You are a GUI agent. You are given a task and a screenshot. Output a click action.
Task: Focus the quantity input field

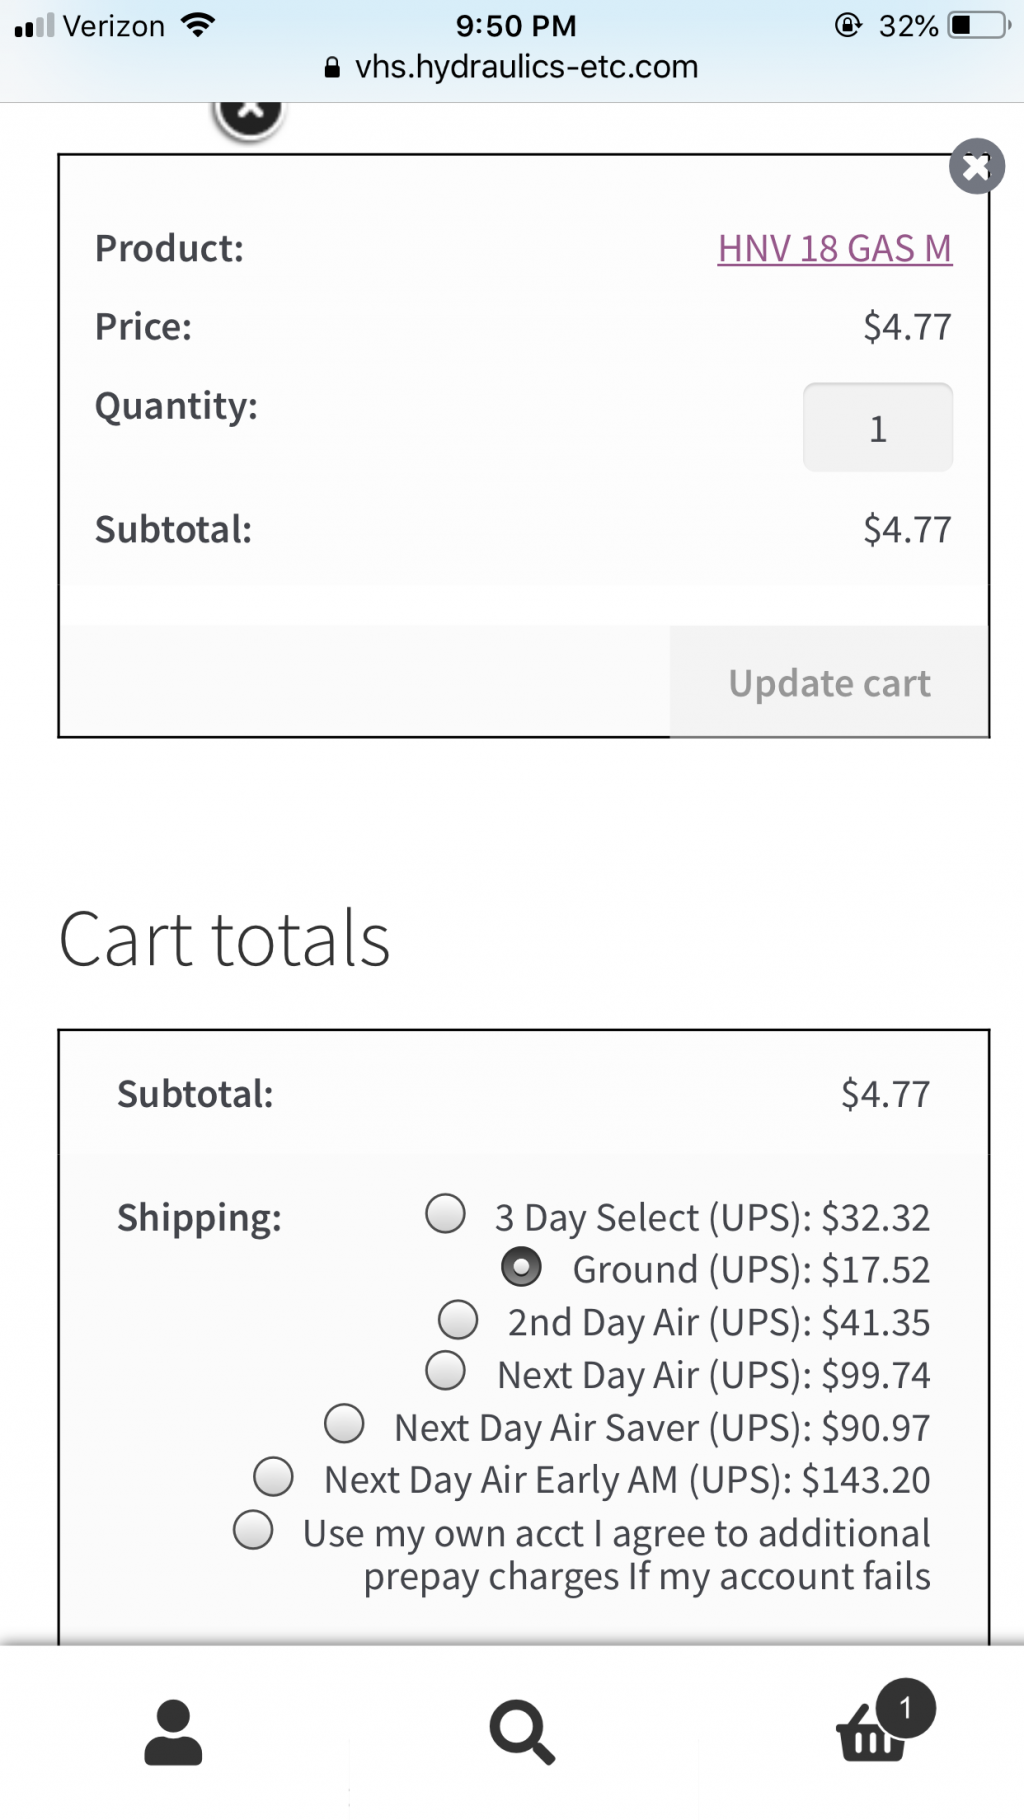(878, 427)
